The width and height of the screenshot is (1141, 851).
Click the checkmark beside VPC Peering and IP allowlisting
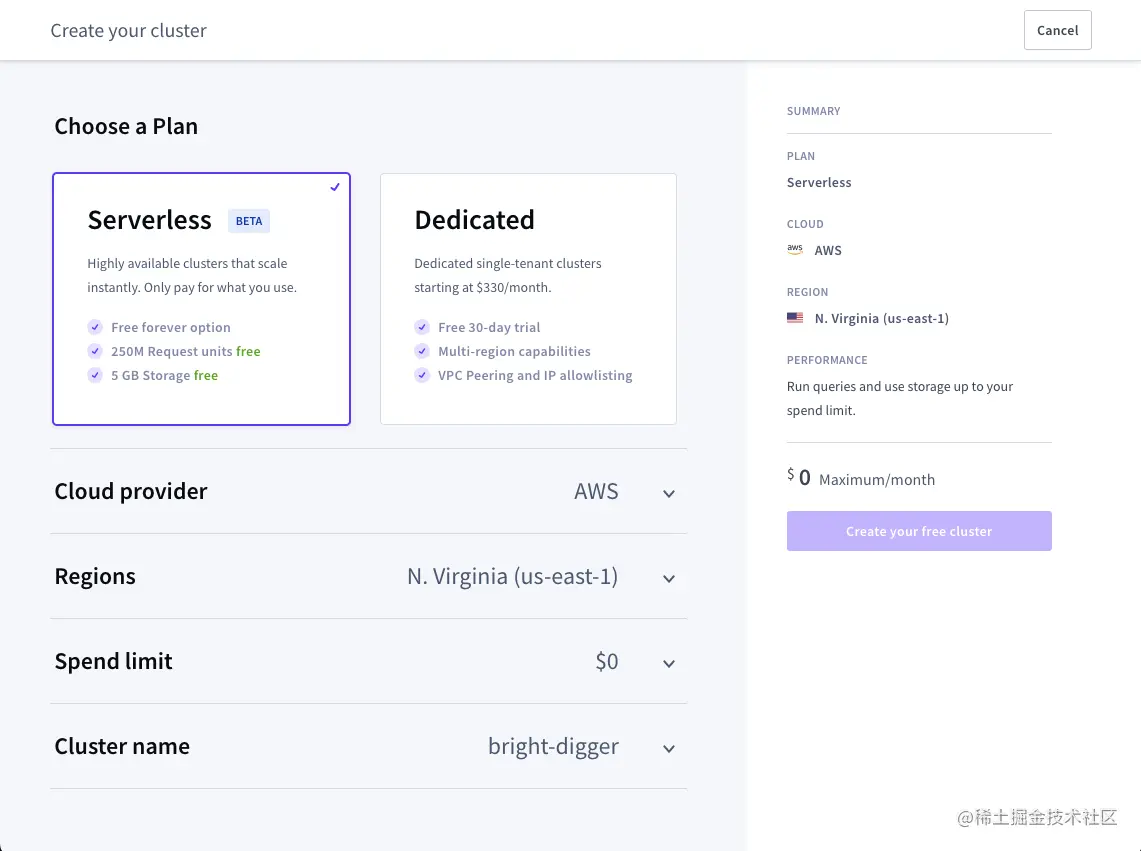[x=422, y=375]
